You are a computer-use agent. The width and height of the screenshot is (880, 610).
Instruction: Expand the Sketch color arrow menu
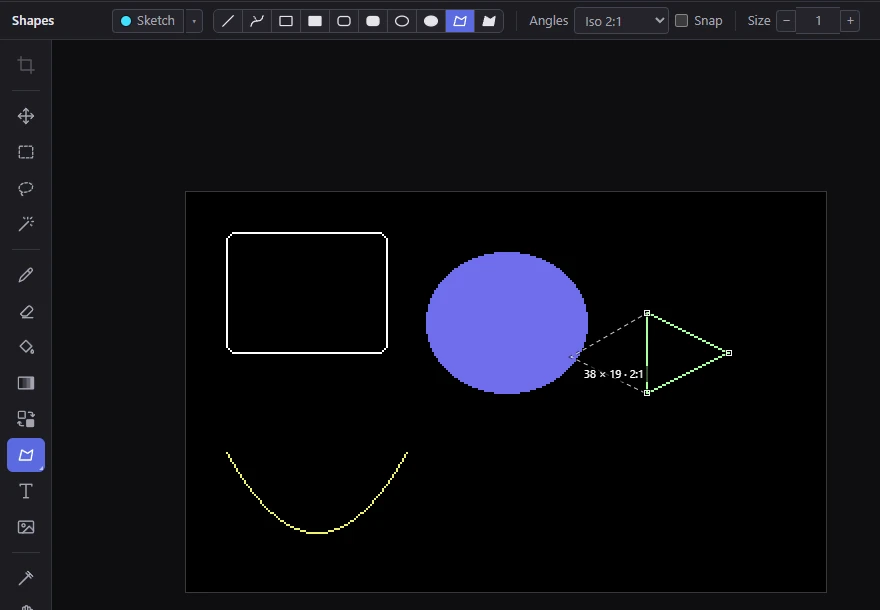[x=194, y=21]
